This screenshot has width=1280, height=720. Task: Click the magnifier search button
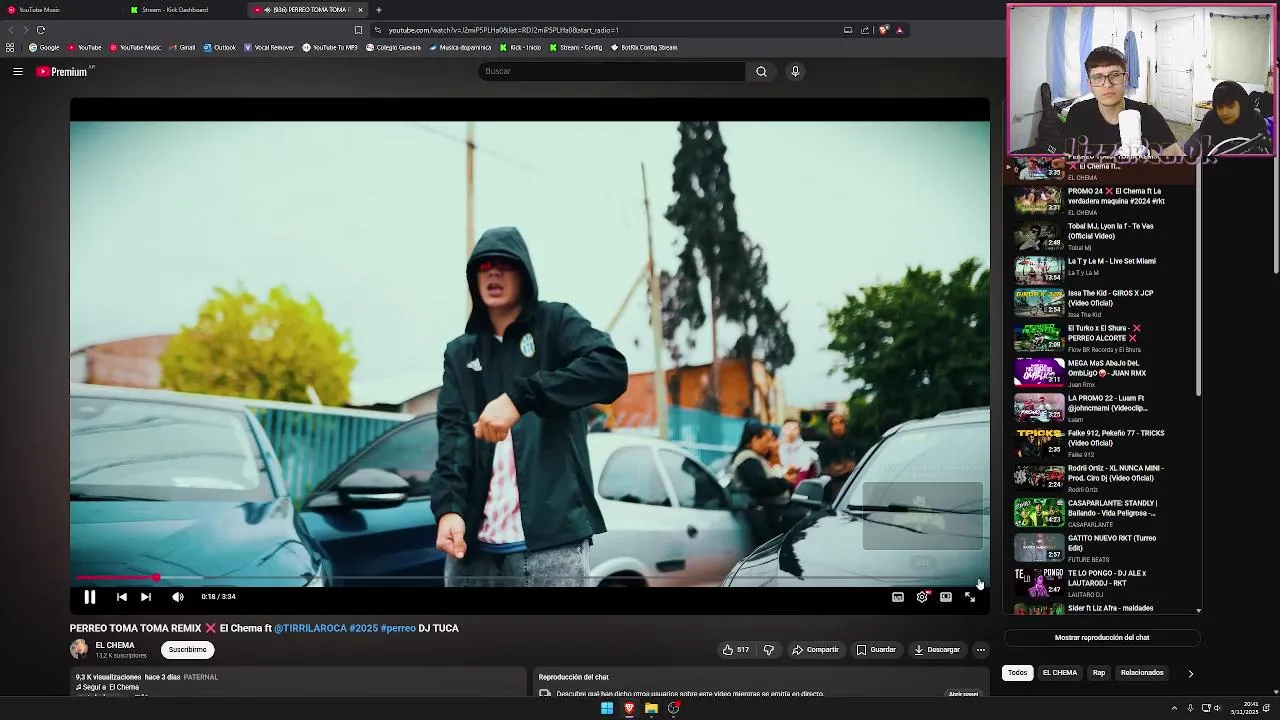[x=761, y=71]
